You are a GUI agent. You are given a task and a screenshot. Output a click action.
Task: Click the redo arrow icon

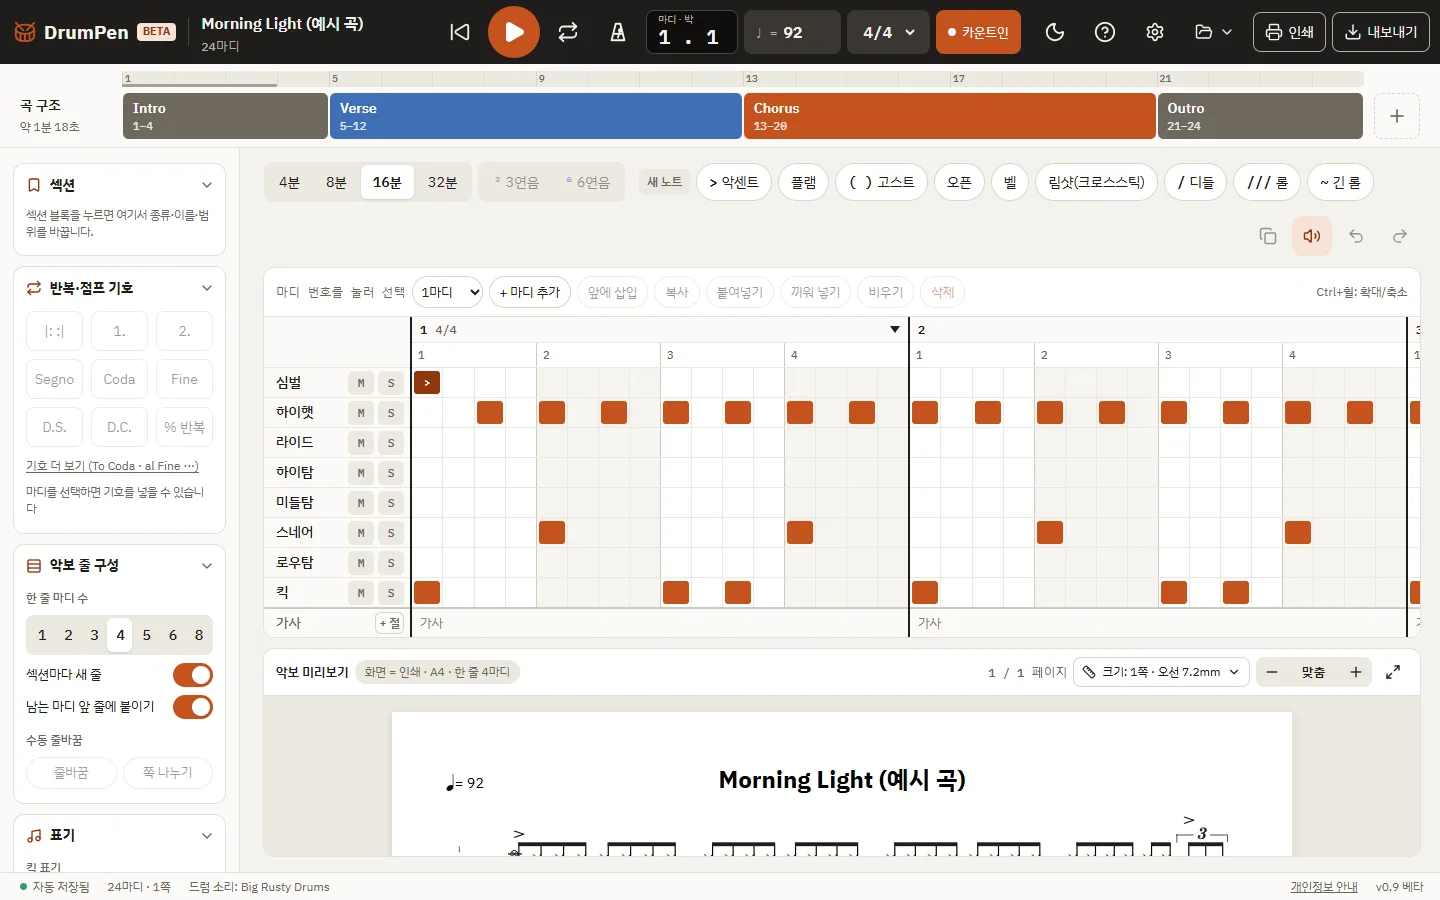(1400, 236)
